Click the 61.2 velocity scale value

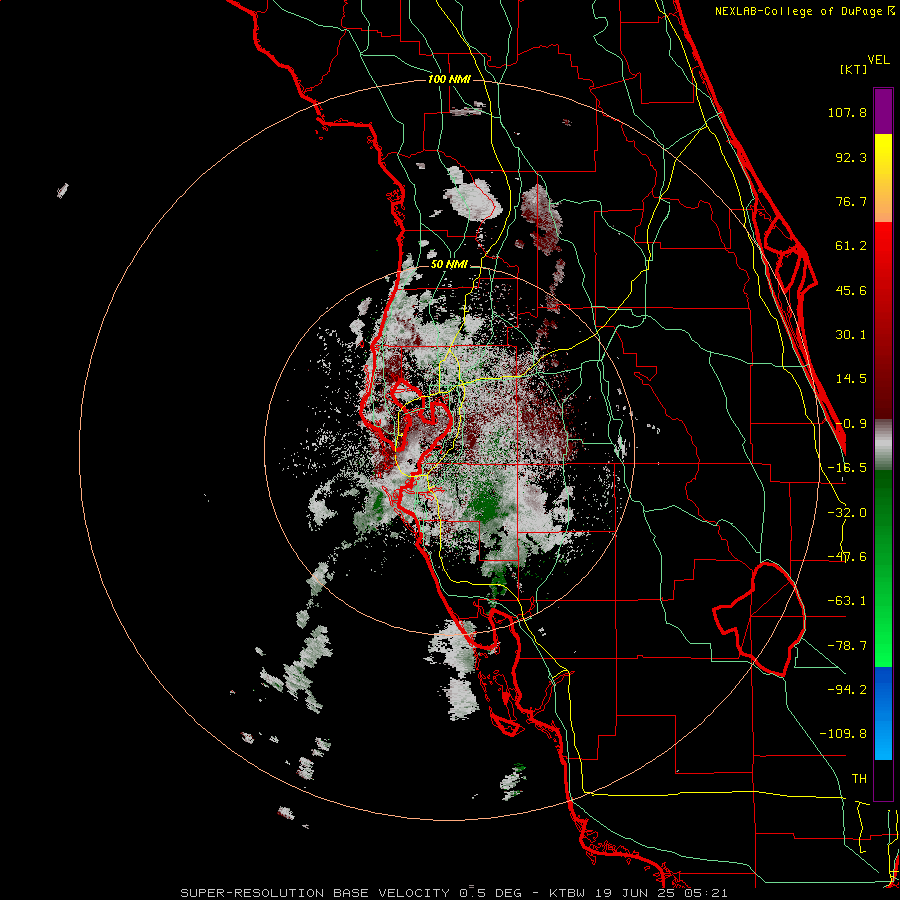coord(851,246)
